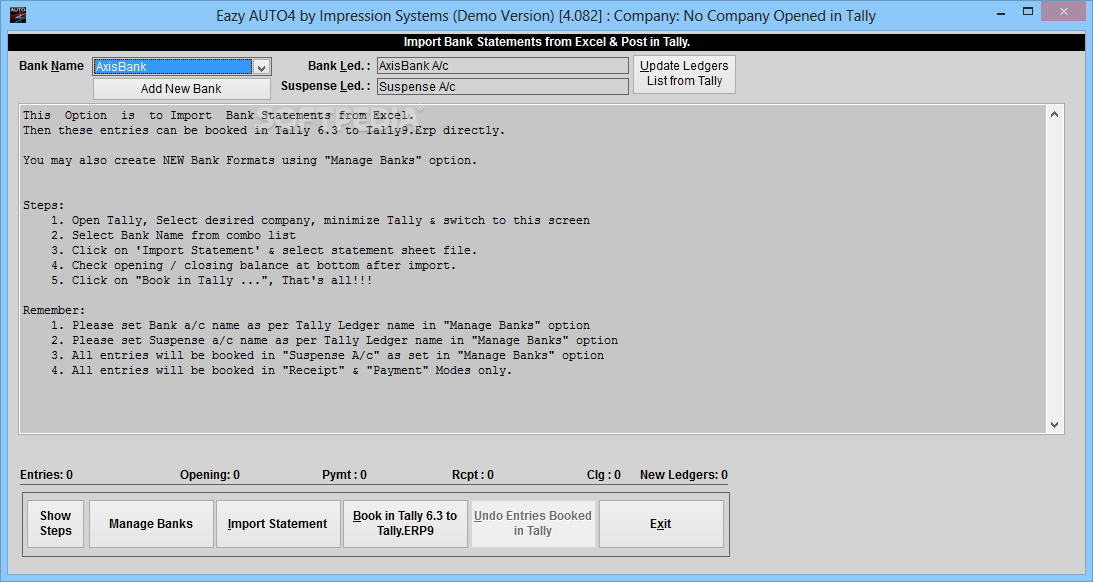Screen dimensions: 1093x582
Task: Click the 'Steps:' heading in instructions
Action: [43, 205]
